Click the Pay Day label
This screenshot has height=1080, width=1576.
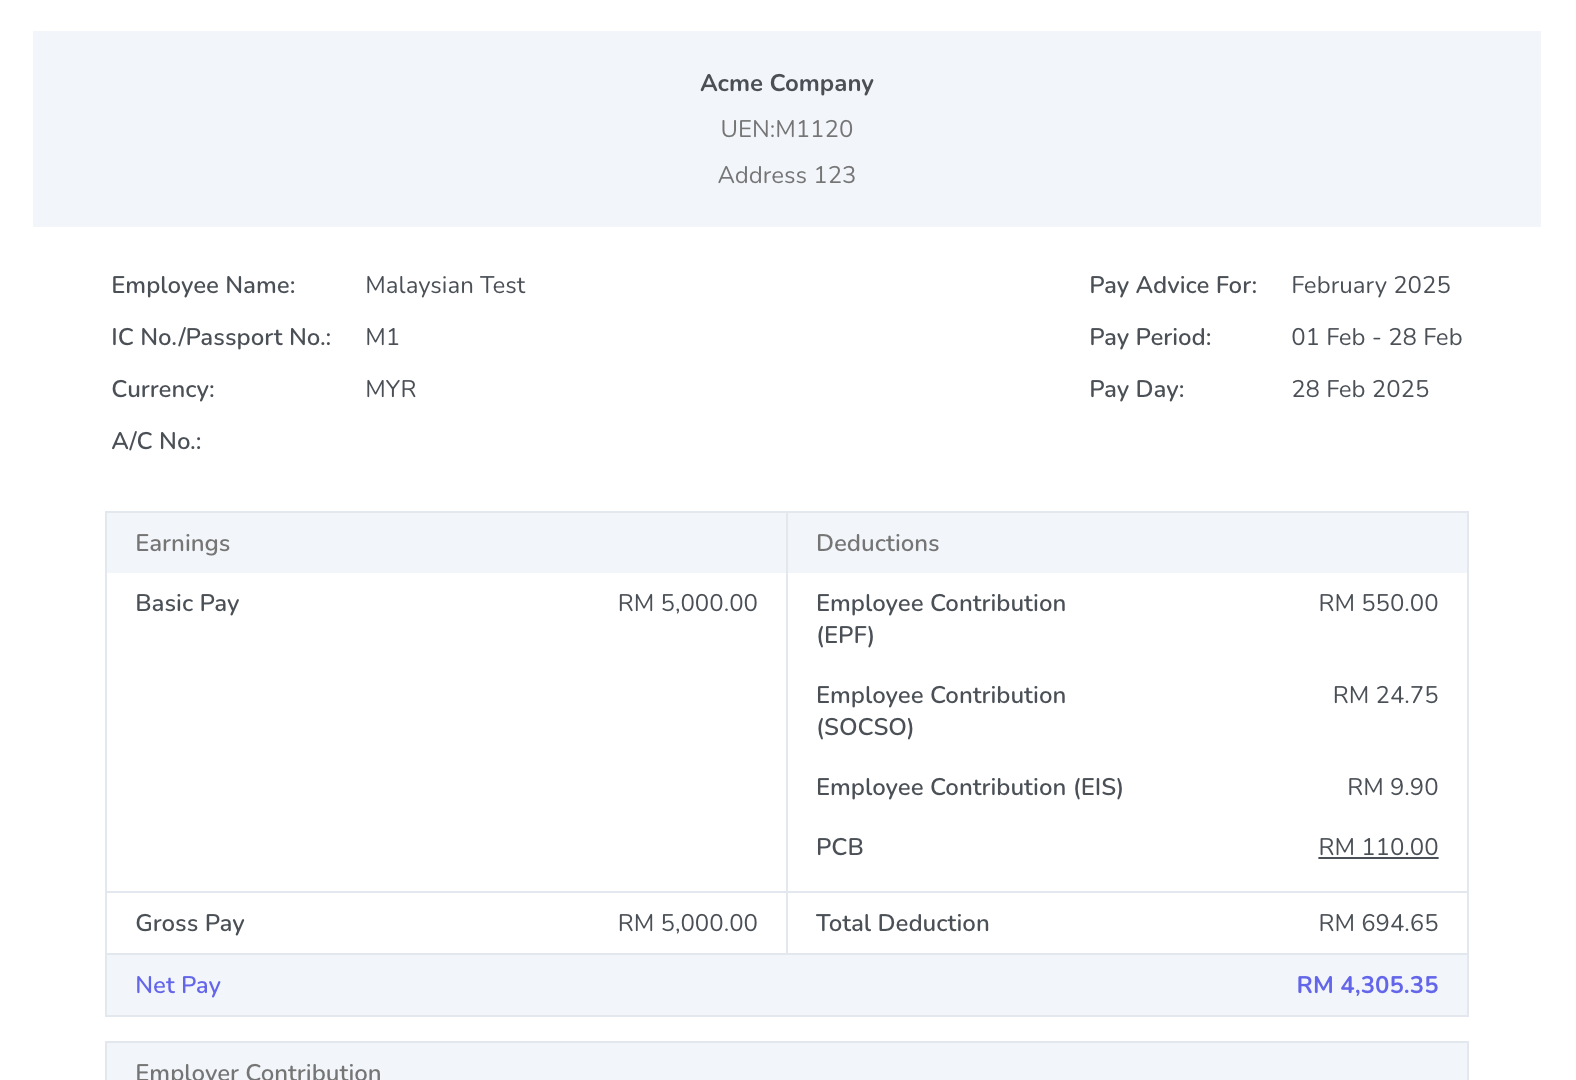(x=1137, y=389)
